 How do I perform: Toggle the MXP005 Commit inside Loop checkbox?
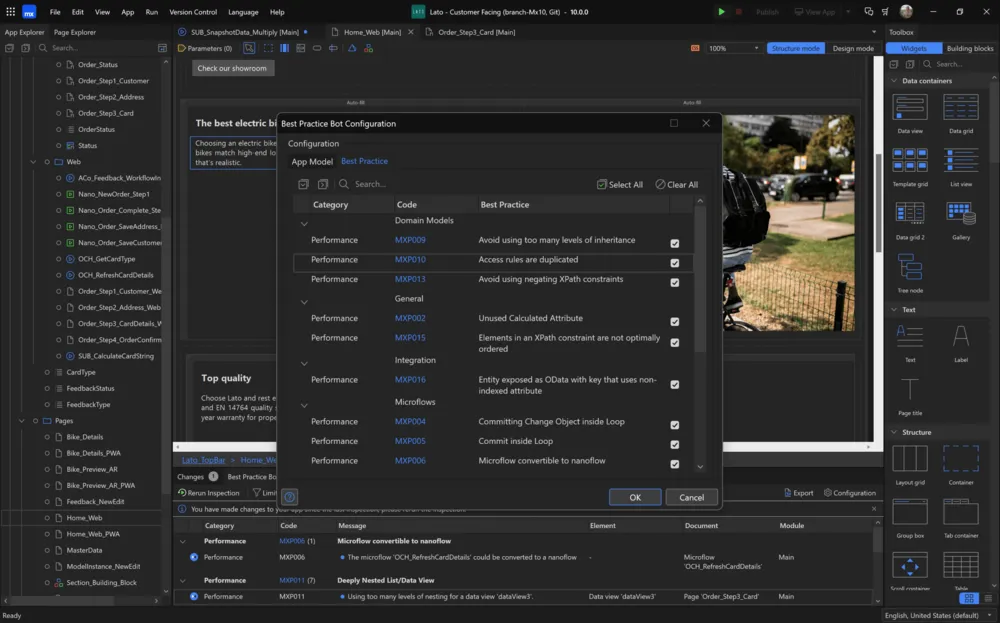click(x=675, y=444)
